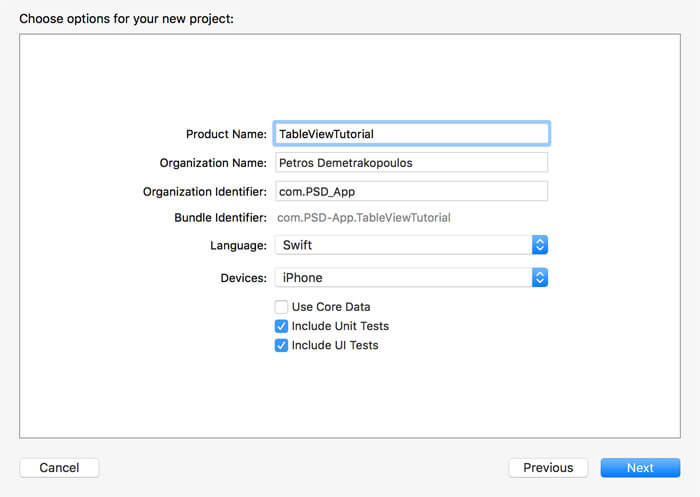
Task: Click the Product Name text field
Action: (x=411, y=134)
